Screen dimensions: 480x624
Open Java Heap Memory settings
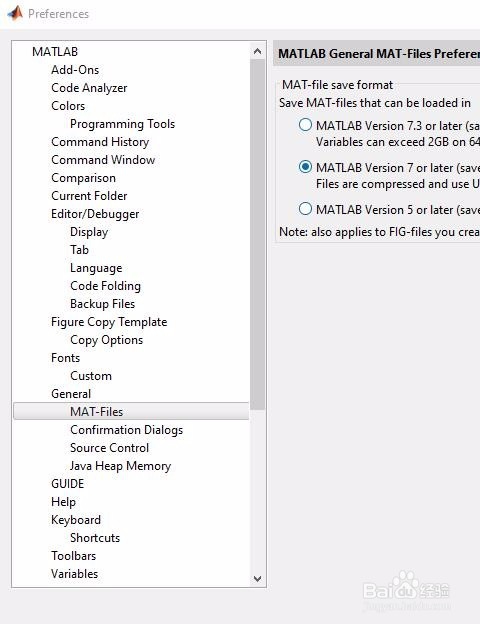pos(121,466)
